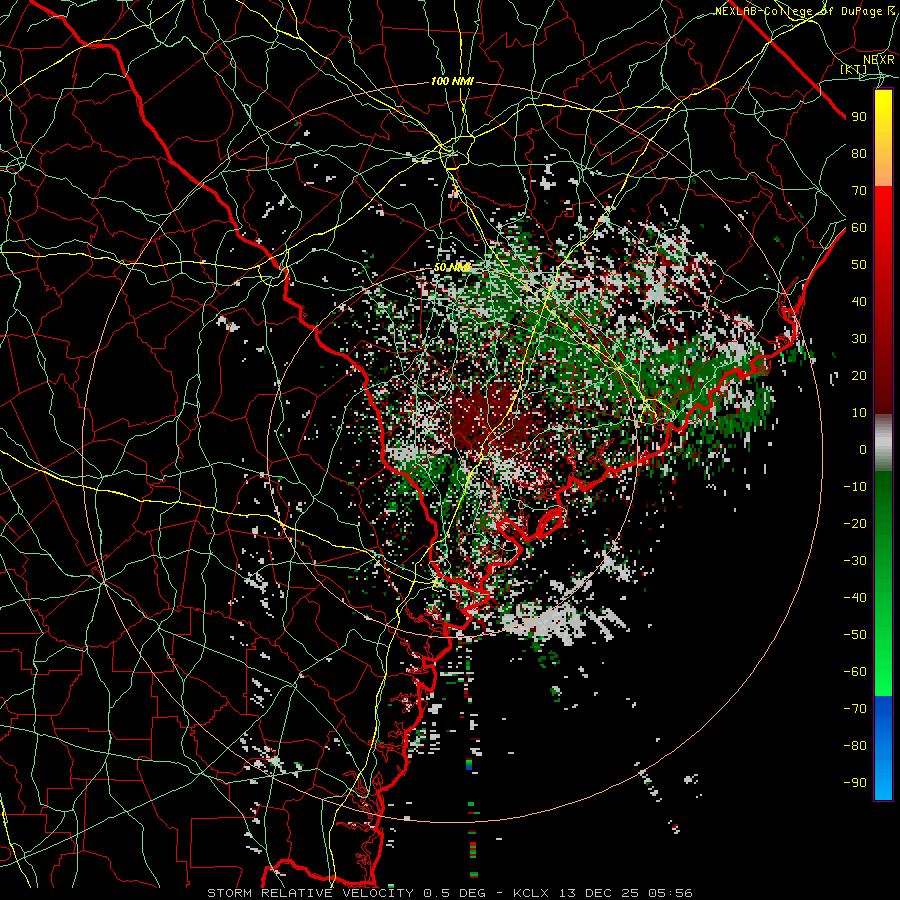
Task: Click the KCLX station identifier text
Action: tap(531, 893)
